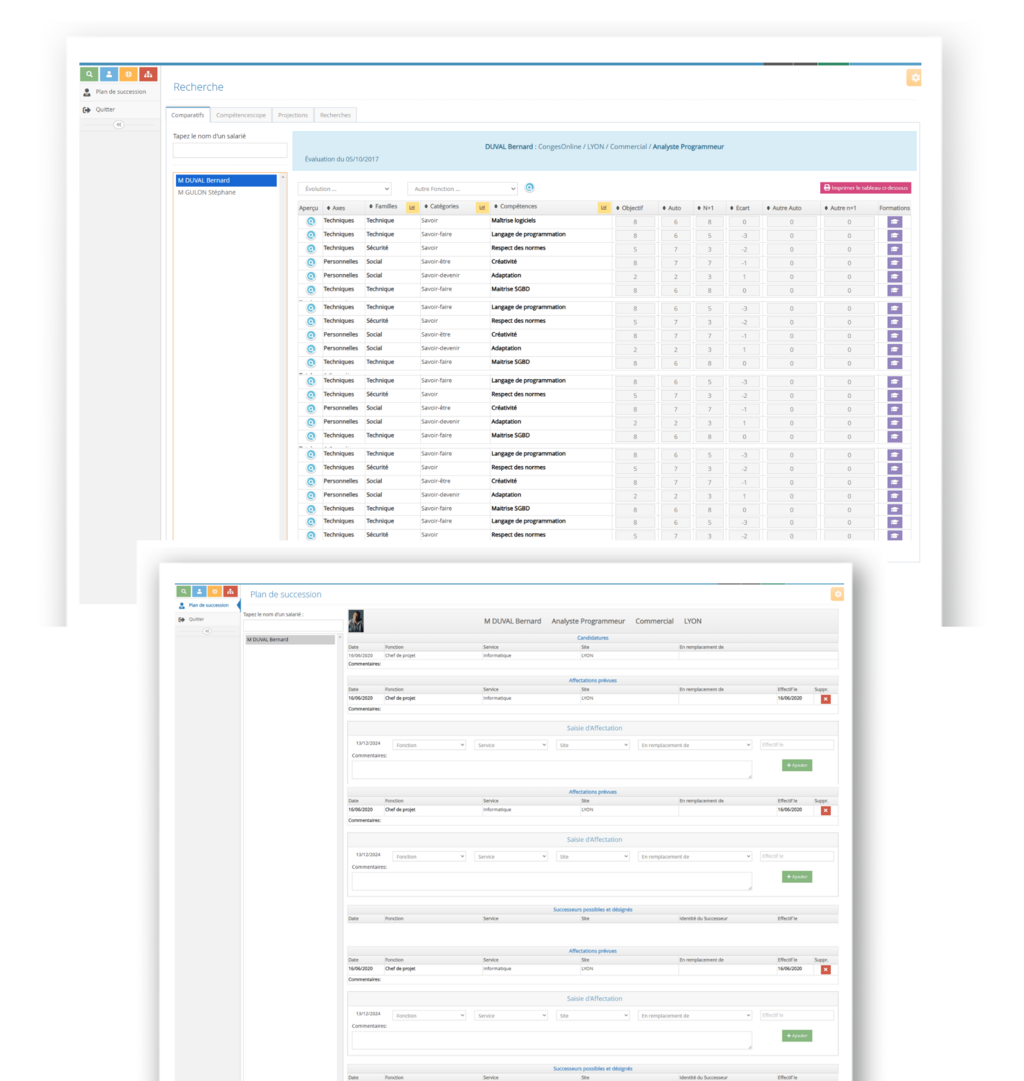Open the Fonction dropdown in first Saisie d'Affectation

point(429,745)
